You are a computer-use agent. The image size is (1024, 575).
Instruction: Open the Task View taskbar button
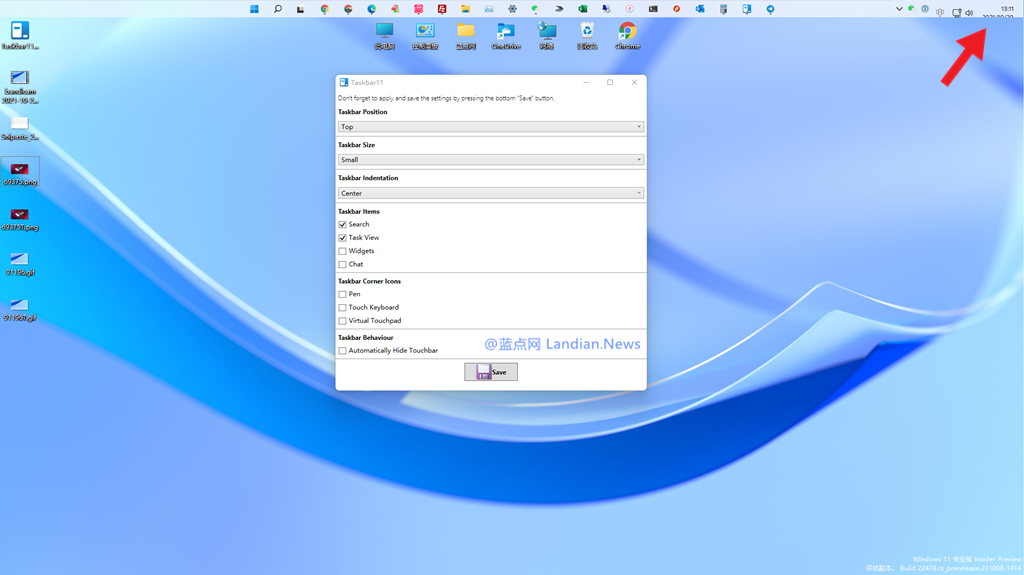300,9
